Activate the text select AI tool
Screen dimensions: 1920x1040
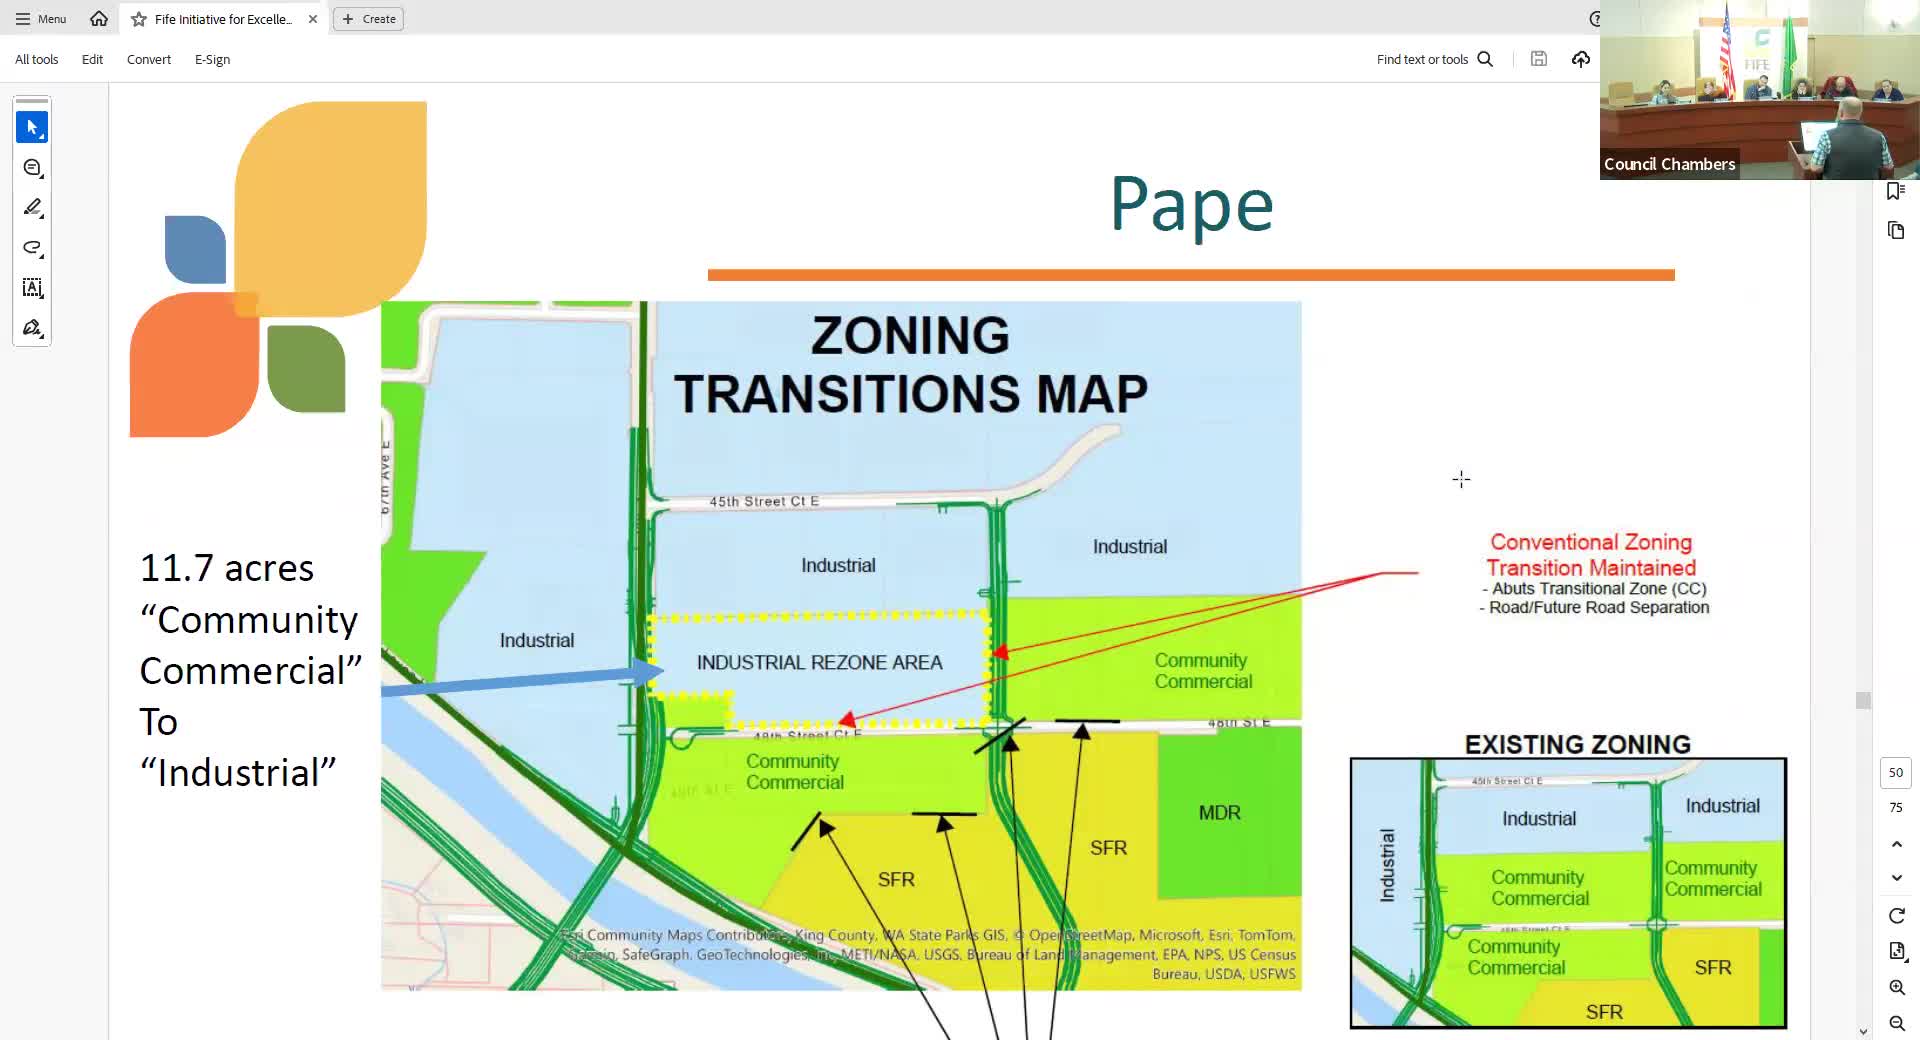pos(32,288)
